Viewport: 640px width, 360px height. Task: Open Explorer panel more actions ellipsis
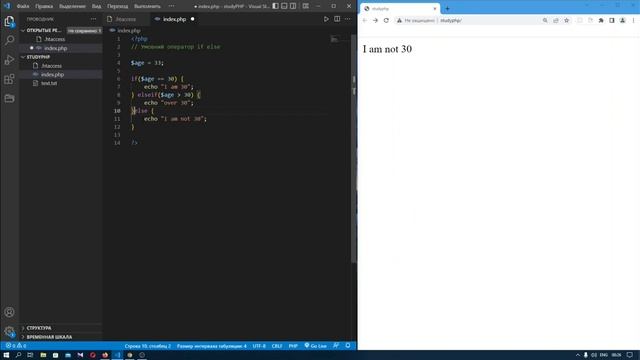[93, 19]
